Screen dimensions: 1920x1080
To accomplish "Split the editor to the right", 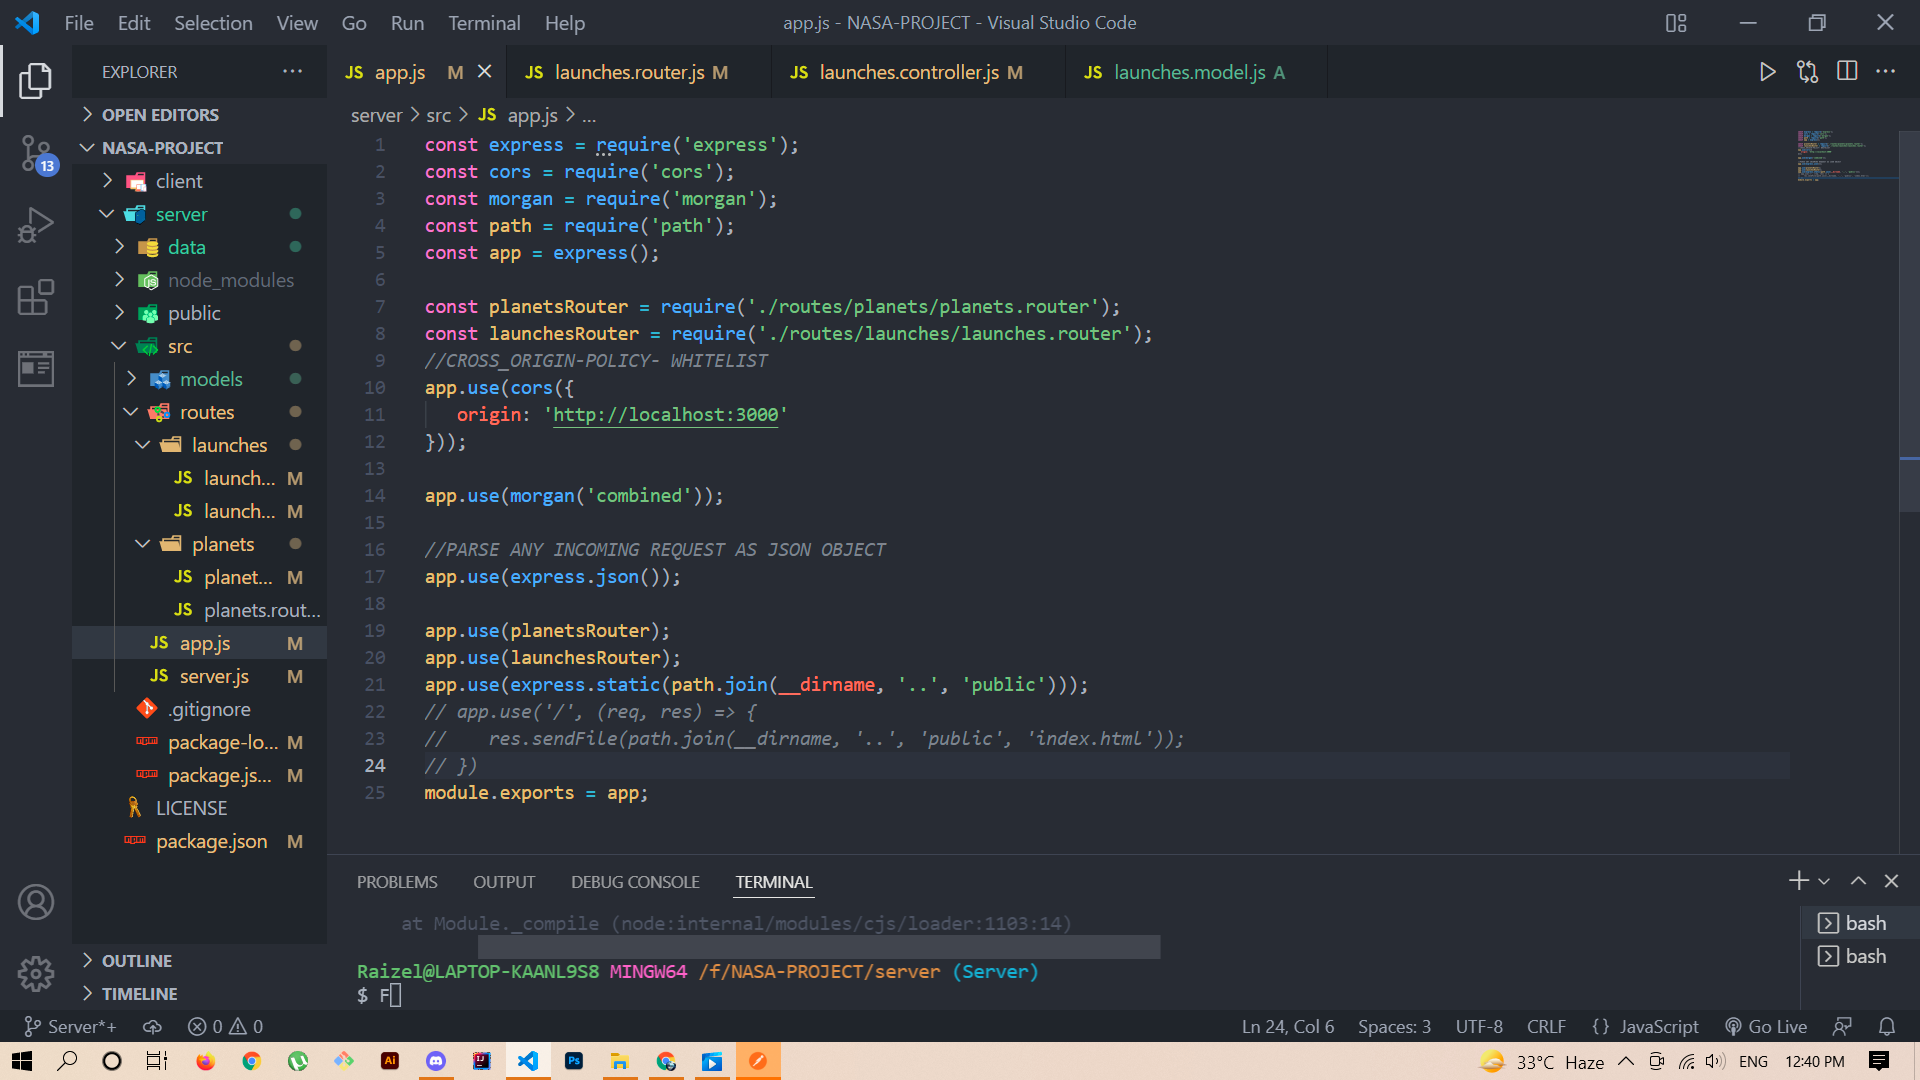I will (1847, 72).
